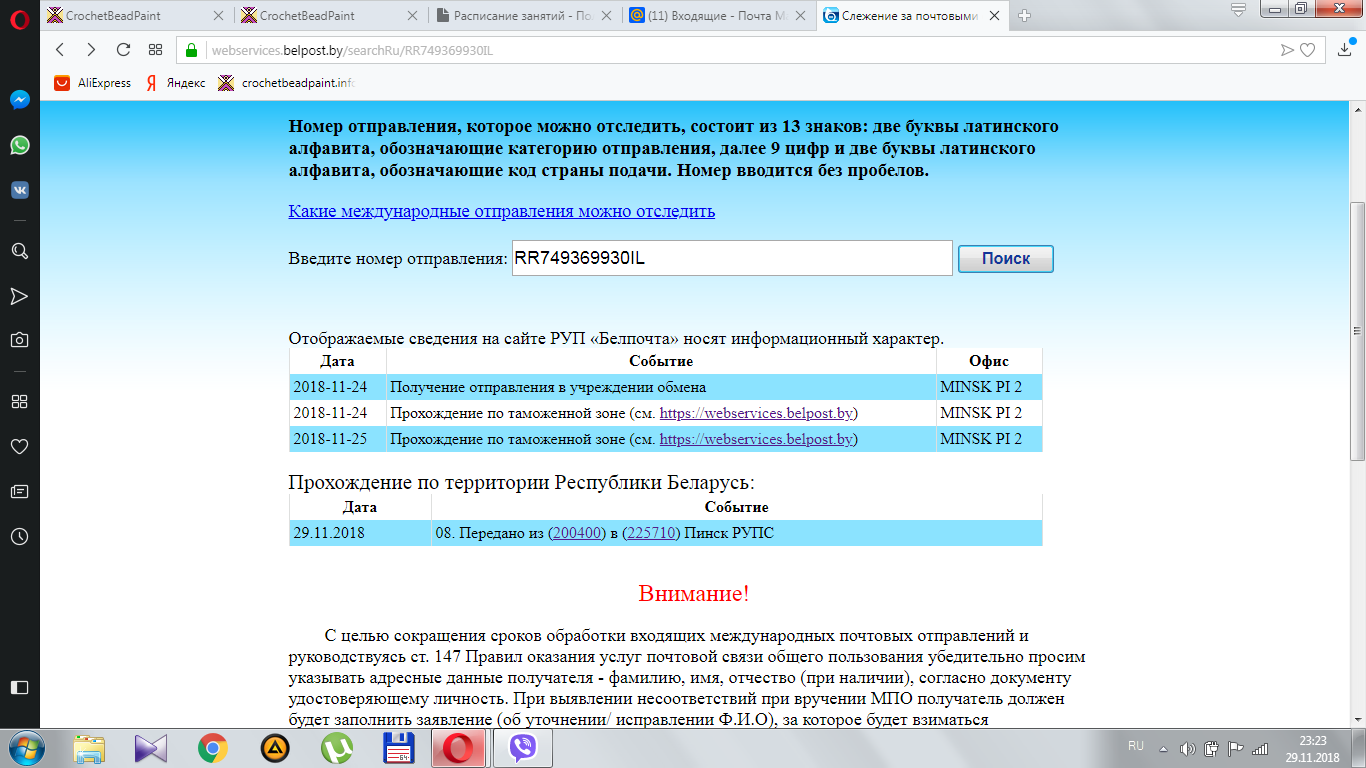1366x768 pixels.
Task: Click the Поиск search button
Action: pos(1005,258)
